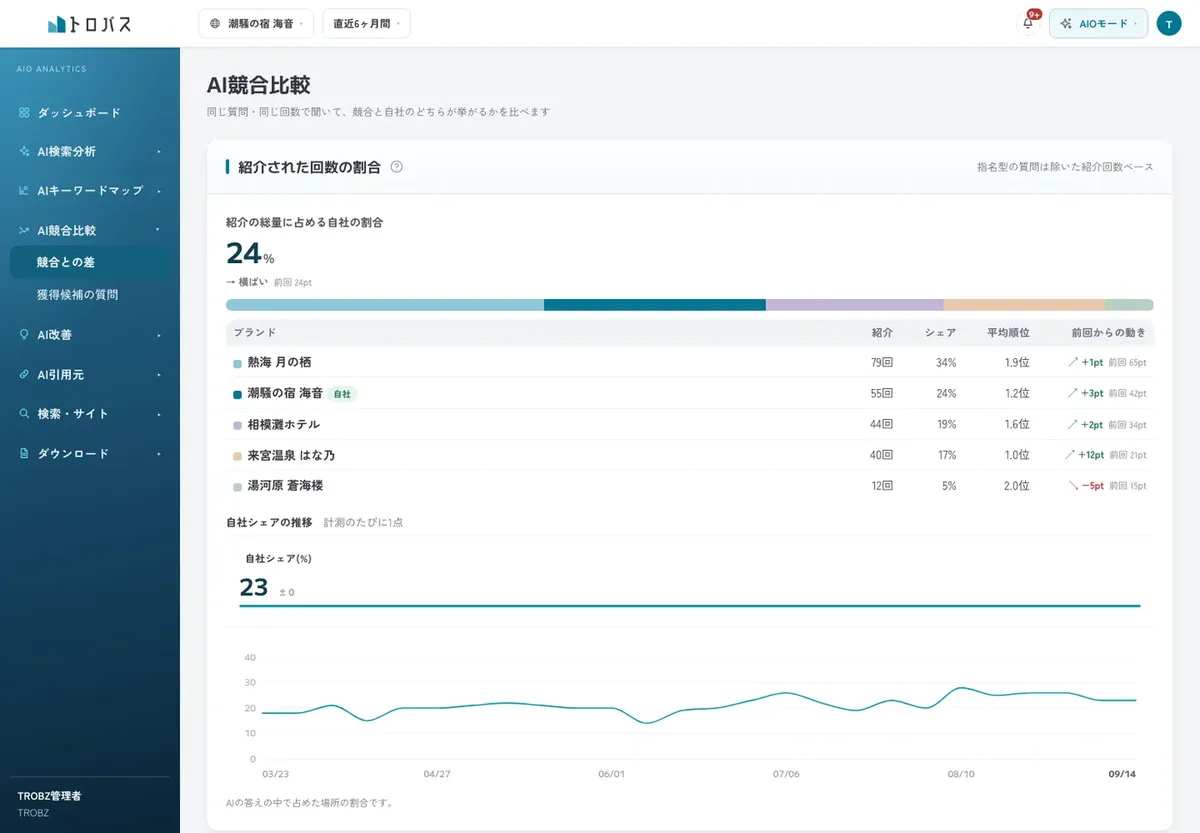
Task: Open user avatar T menu
Action: [1169, 23]
